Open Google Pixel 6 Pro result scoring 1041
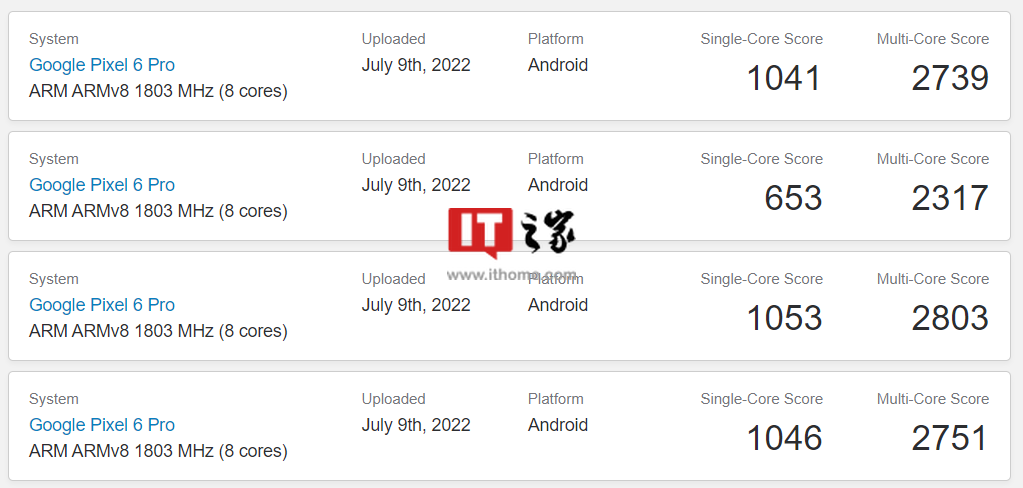 pyautogui.click(x=102, y=65)
